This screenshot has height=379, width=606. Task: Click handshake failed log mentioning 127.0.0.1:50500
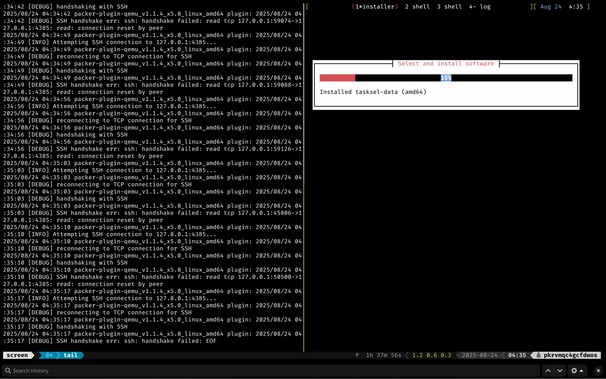click(x=153, y=277)
